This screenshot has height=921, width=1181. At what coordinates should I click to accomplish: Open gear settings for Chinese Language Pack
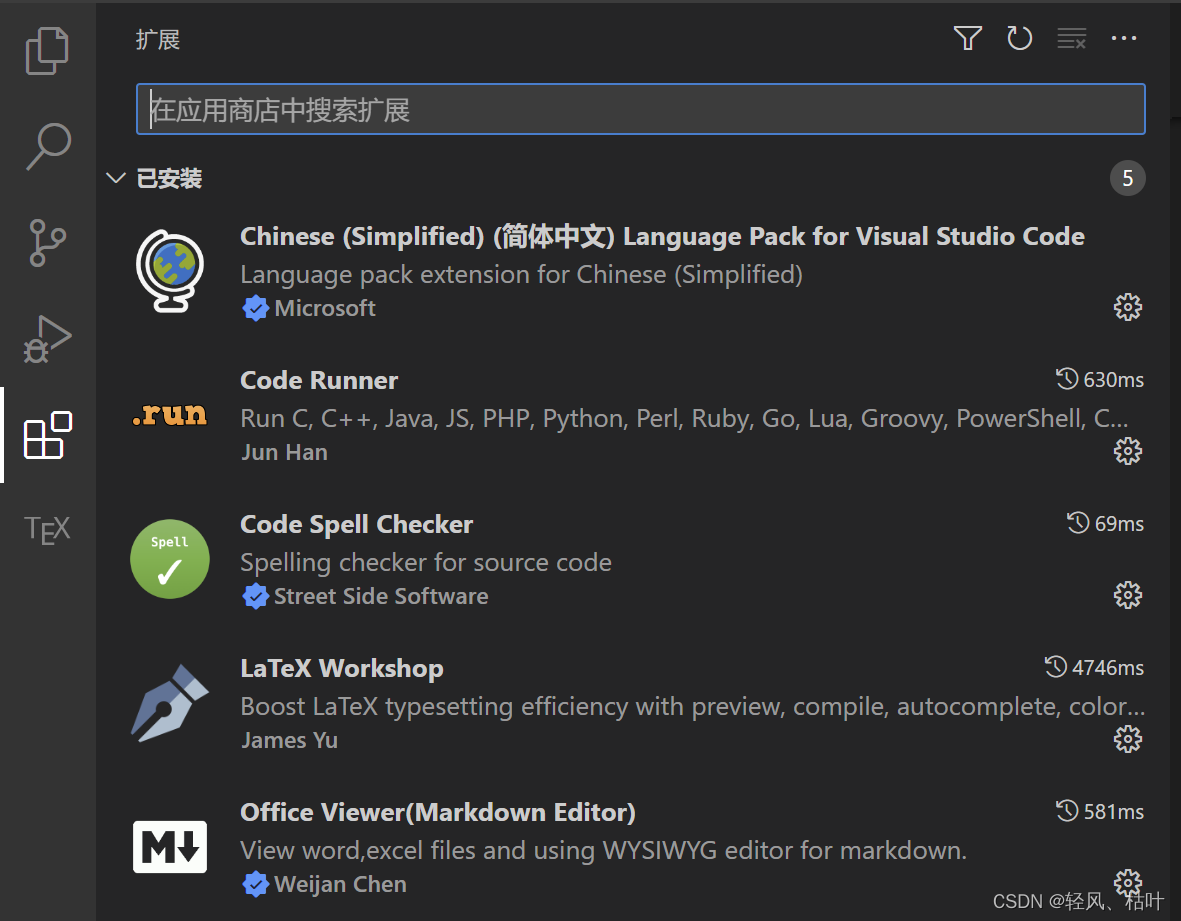1128,307
